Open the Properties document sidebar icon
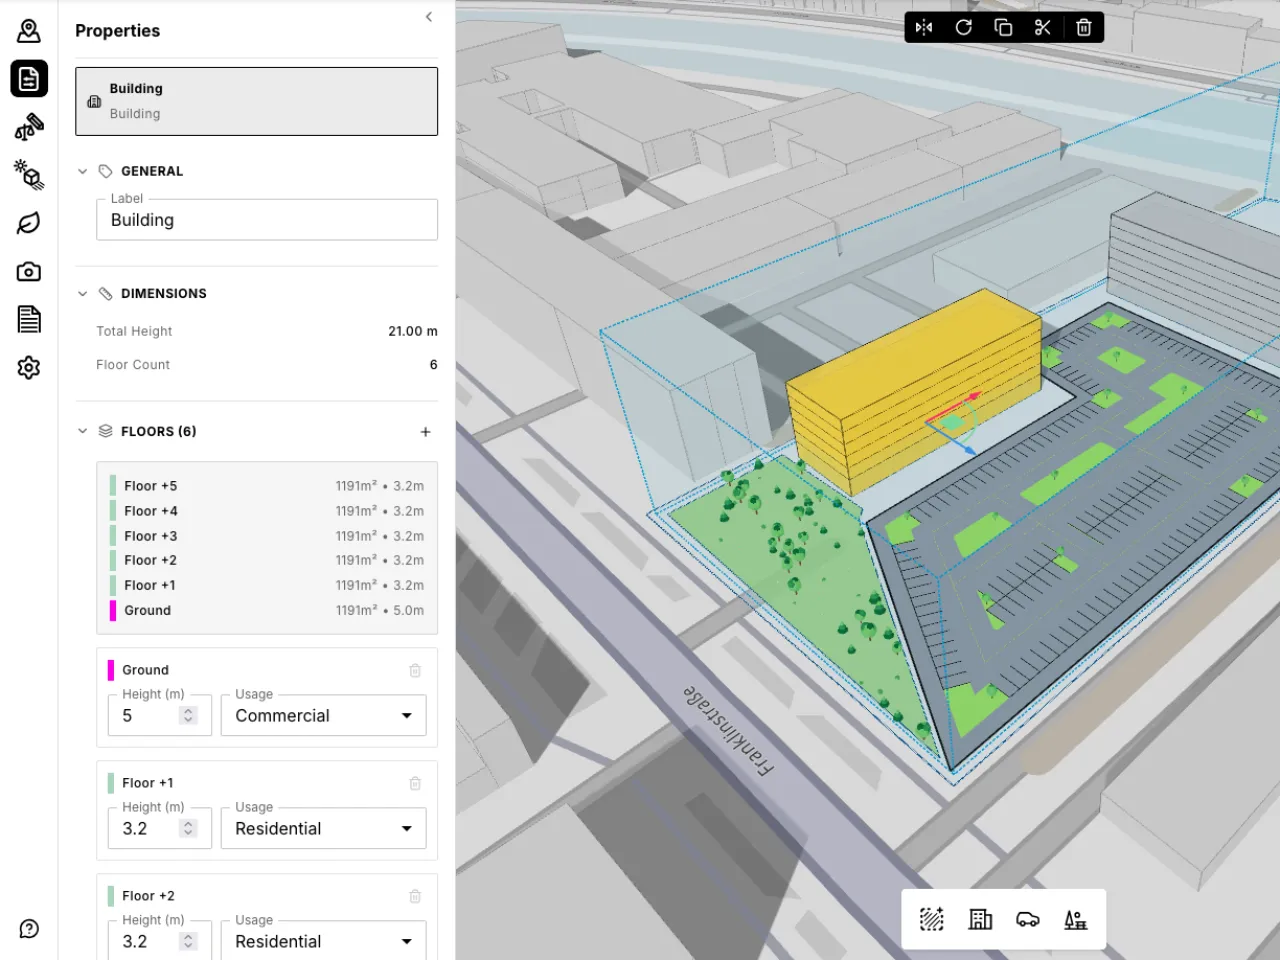This screenshot has height=960, width=1280. click(29, 79)
